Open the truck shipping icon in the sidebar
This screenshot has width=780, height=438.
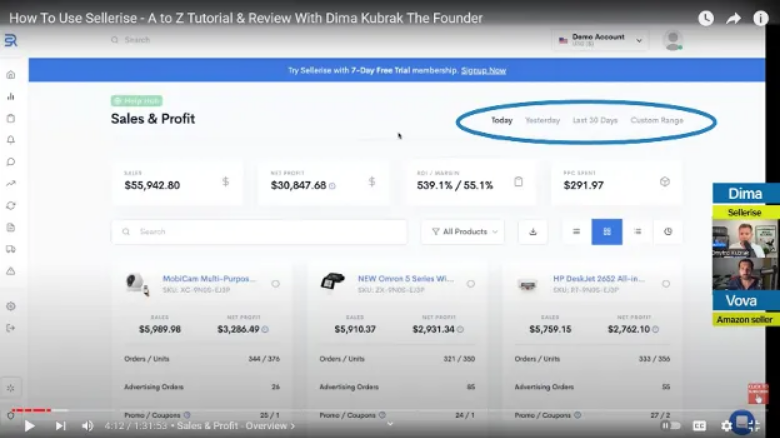tap(11, 249)
